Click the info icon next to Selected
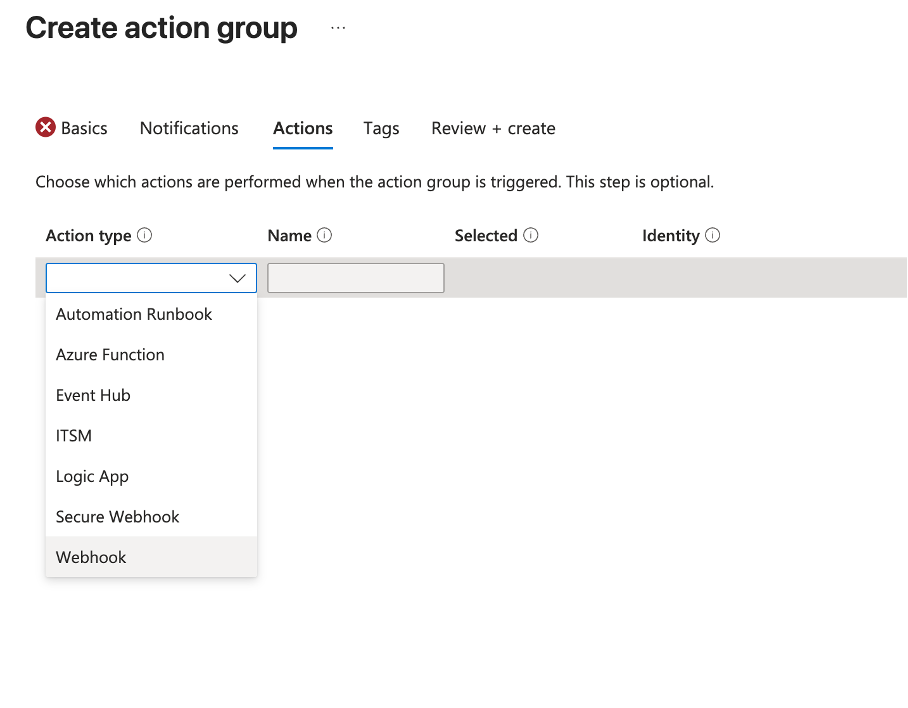The image size is (908, 708). click(x=531, y=236)
